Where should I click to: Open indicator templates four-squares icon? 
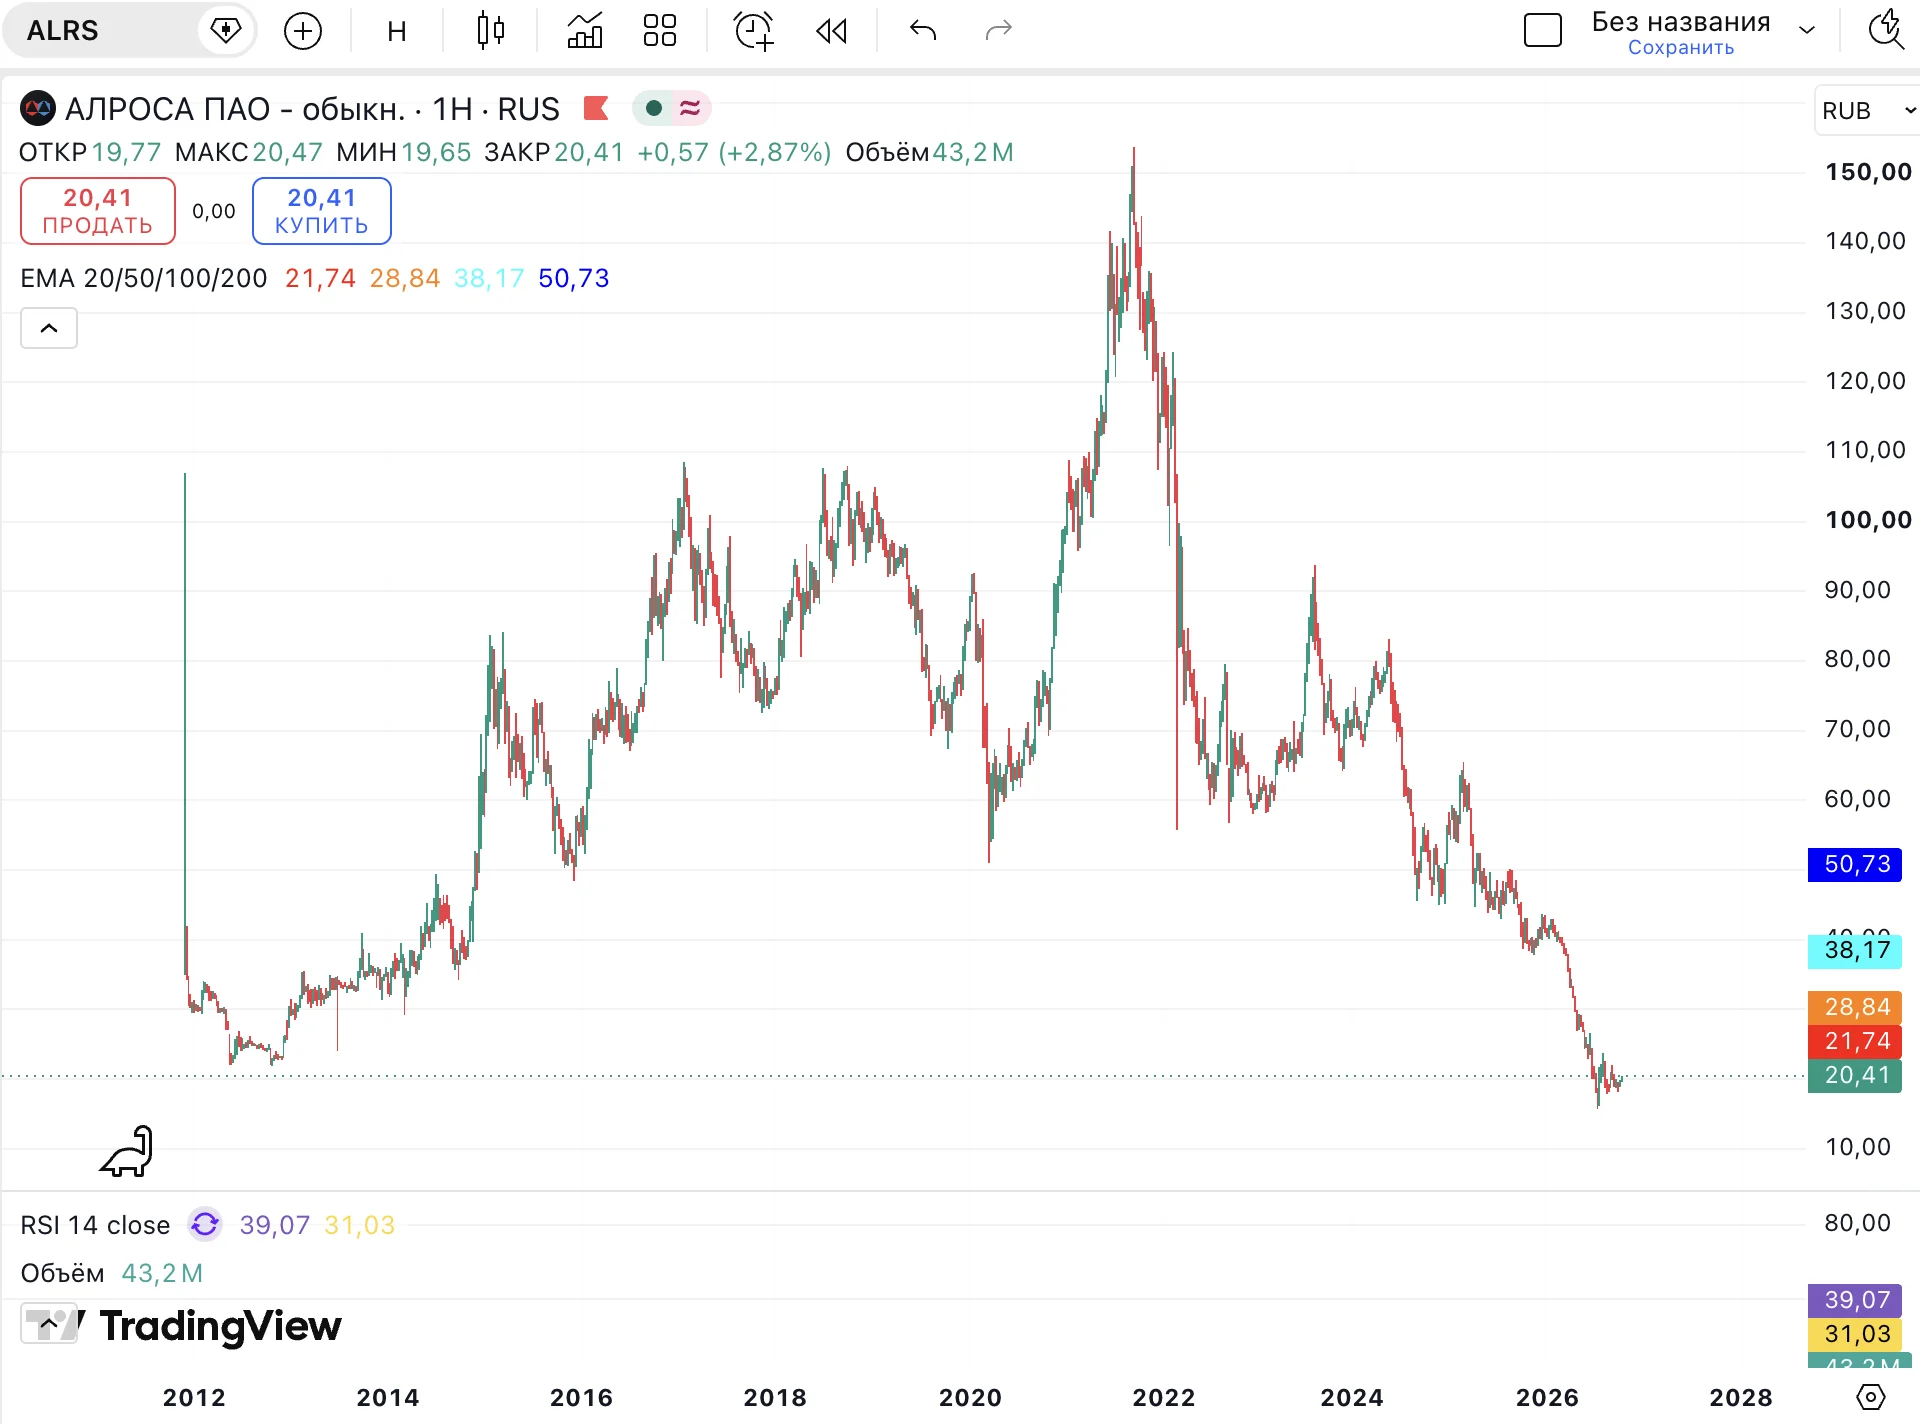(x=660, y=31)
